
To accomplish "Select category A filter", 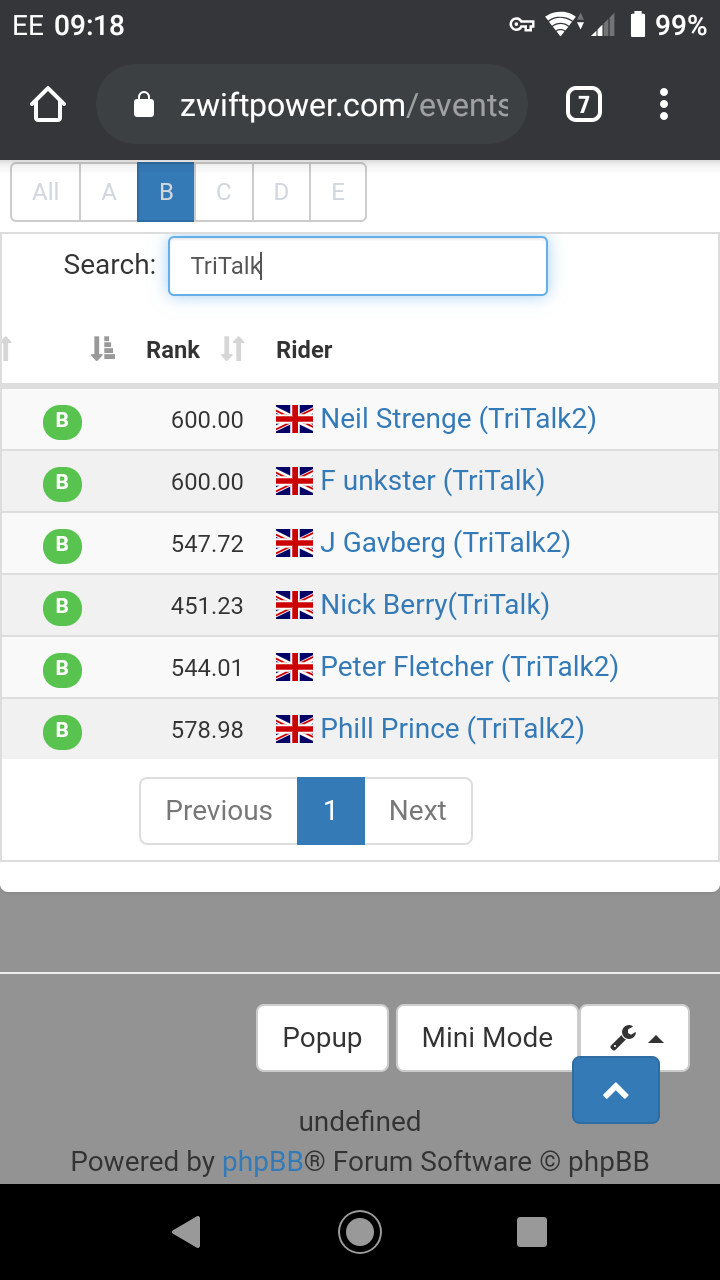I will click(x=109, y=192).
